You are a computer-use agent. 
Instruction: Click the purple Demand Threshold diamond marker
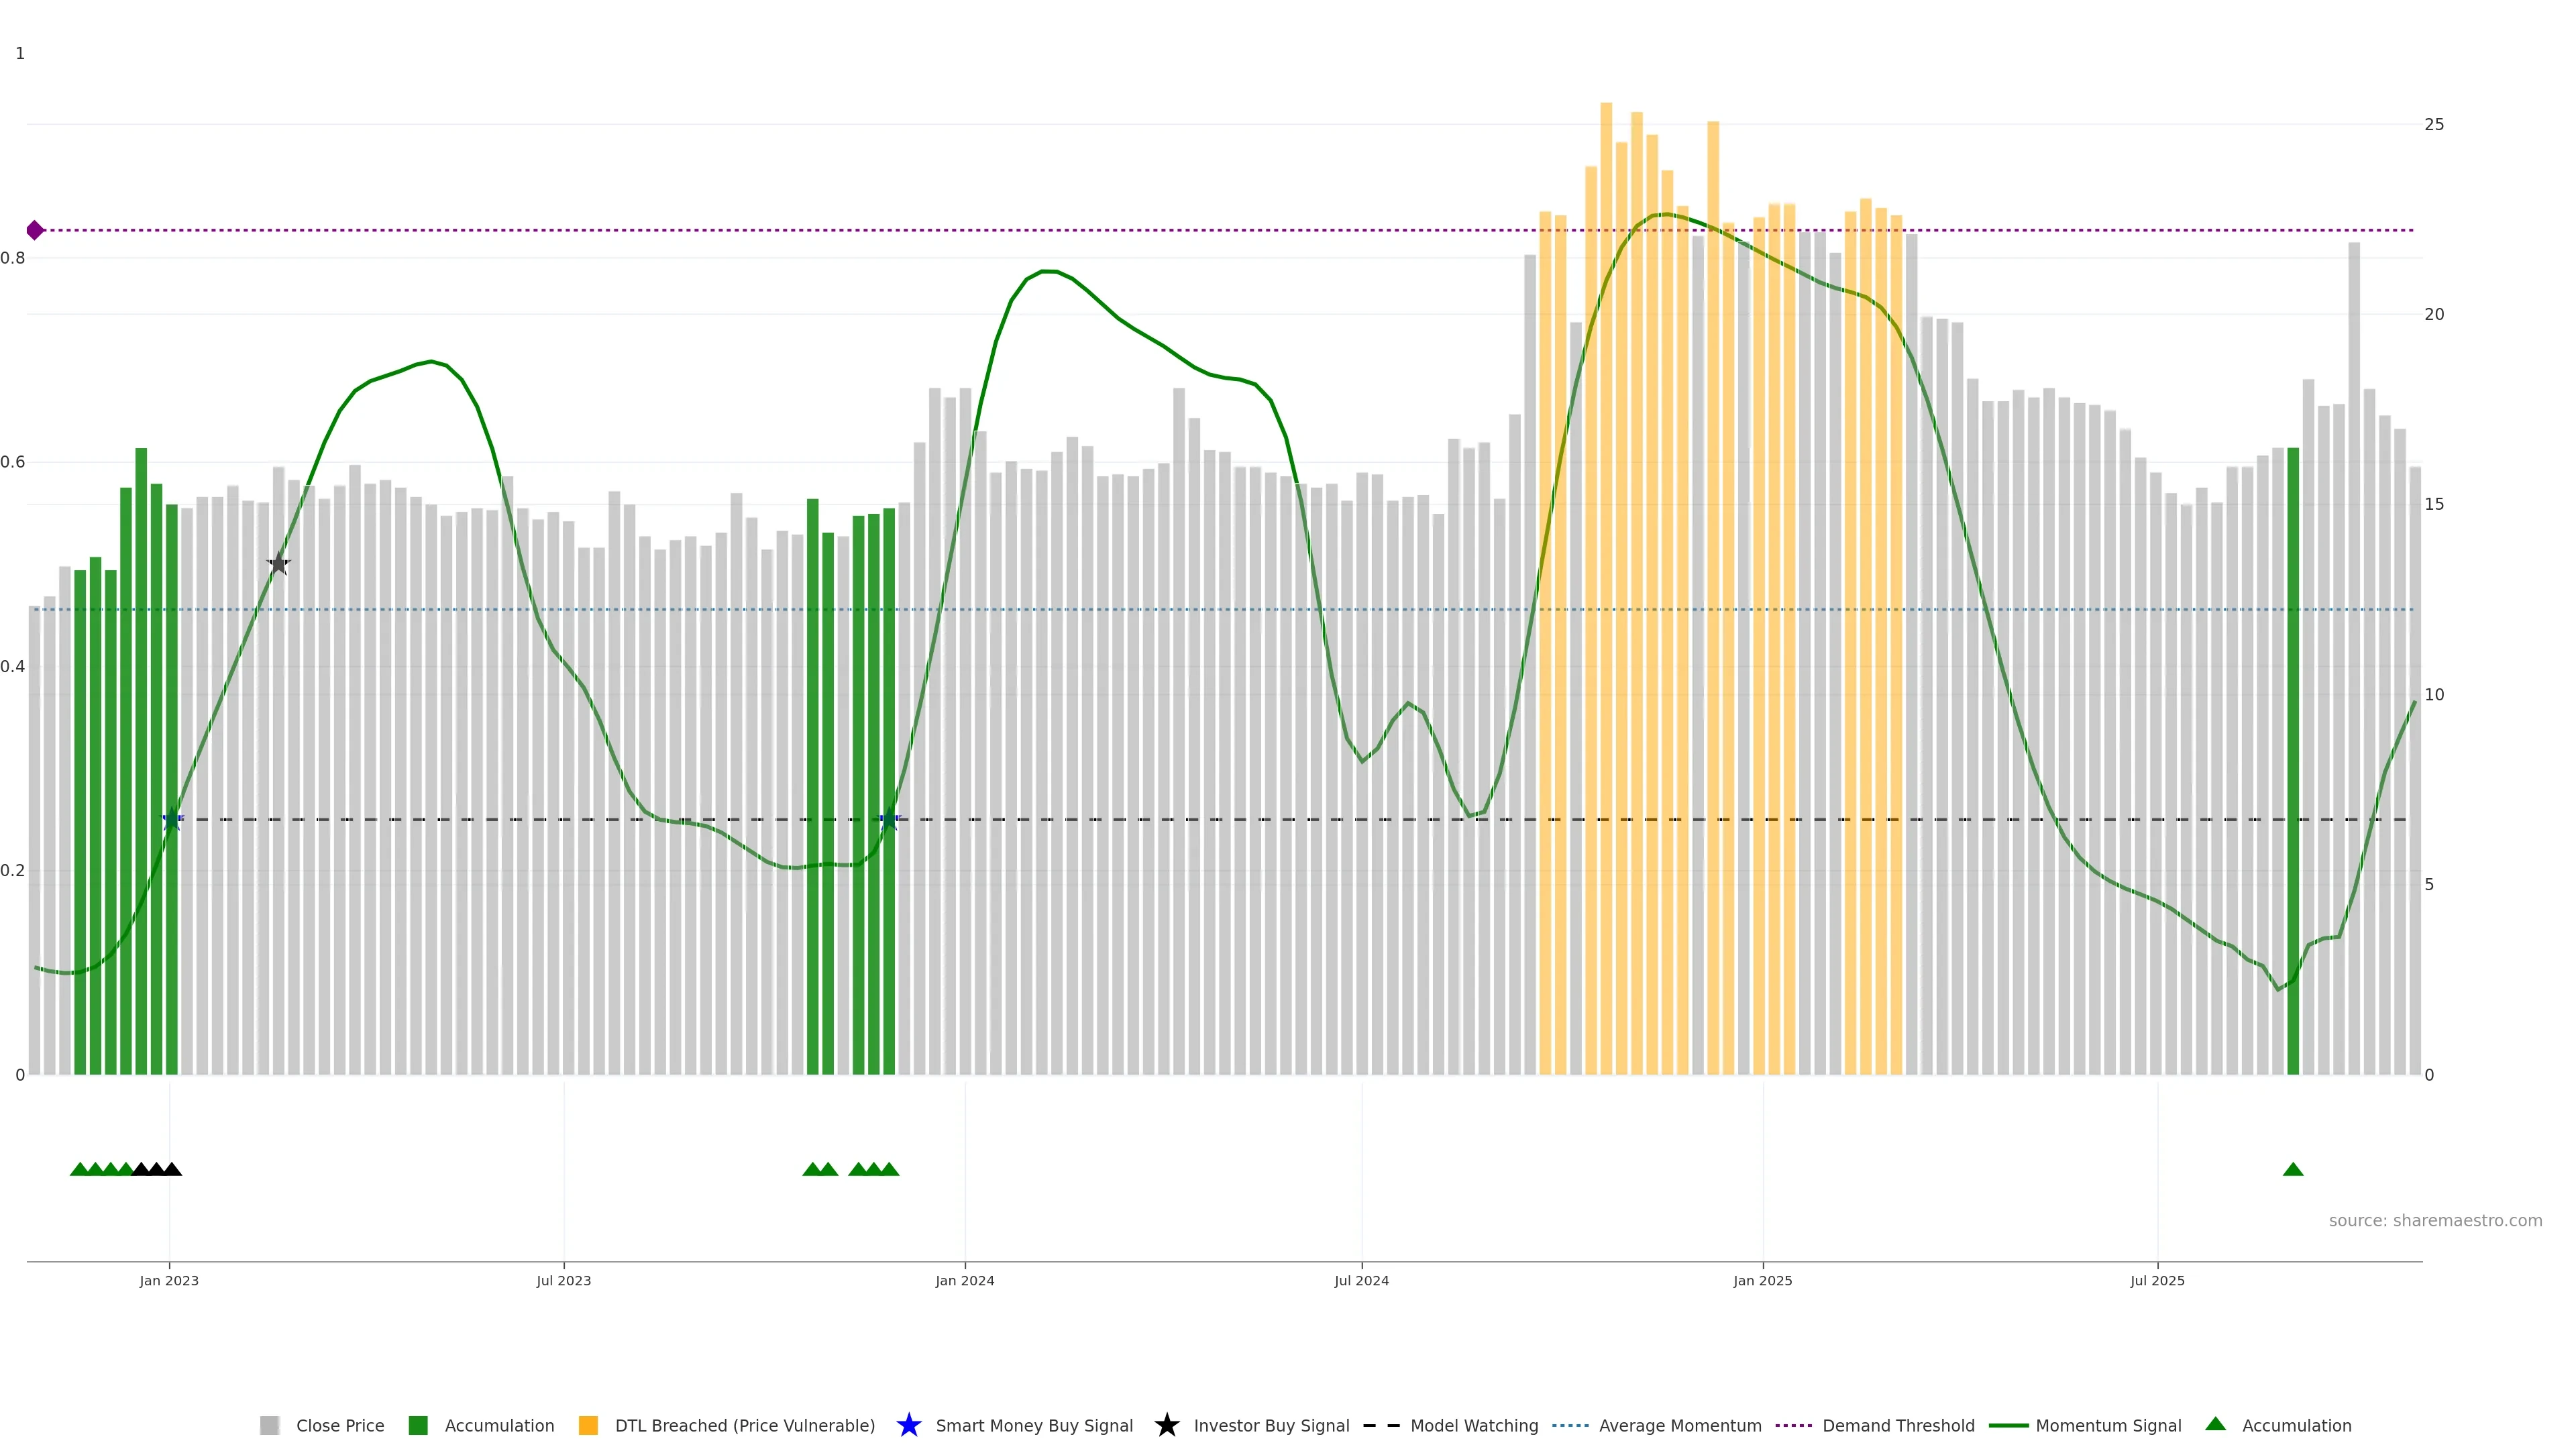tap(35, 231)
